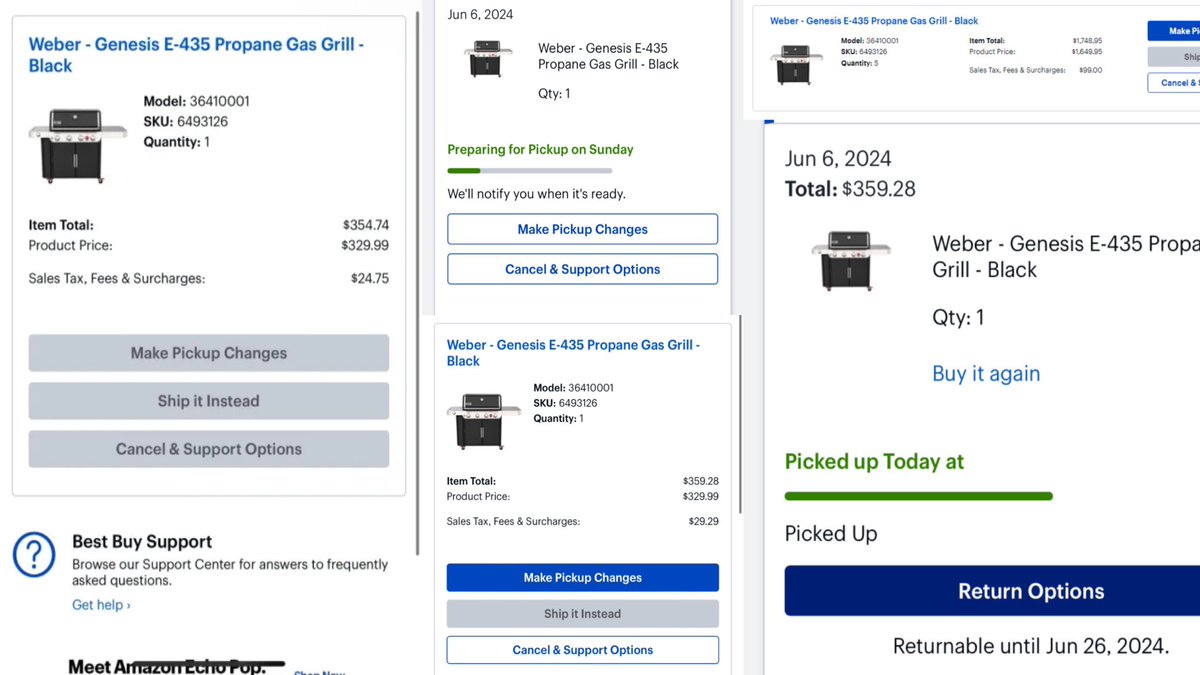Click the grayed Ship it Instead button in middle card
The height and width of the screenshot is (675, 1200).
pyautogui.click(x=582, y=613)
